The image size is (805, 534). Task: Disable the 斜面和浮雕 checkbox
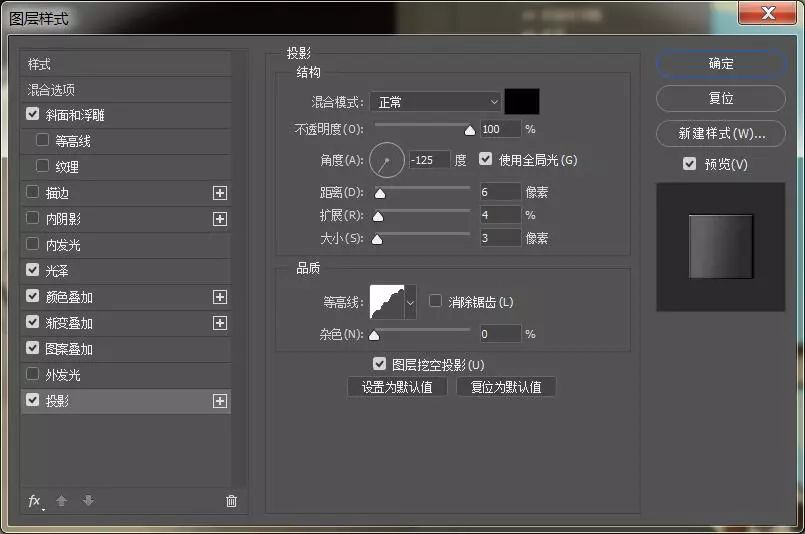(33, 115)
